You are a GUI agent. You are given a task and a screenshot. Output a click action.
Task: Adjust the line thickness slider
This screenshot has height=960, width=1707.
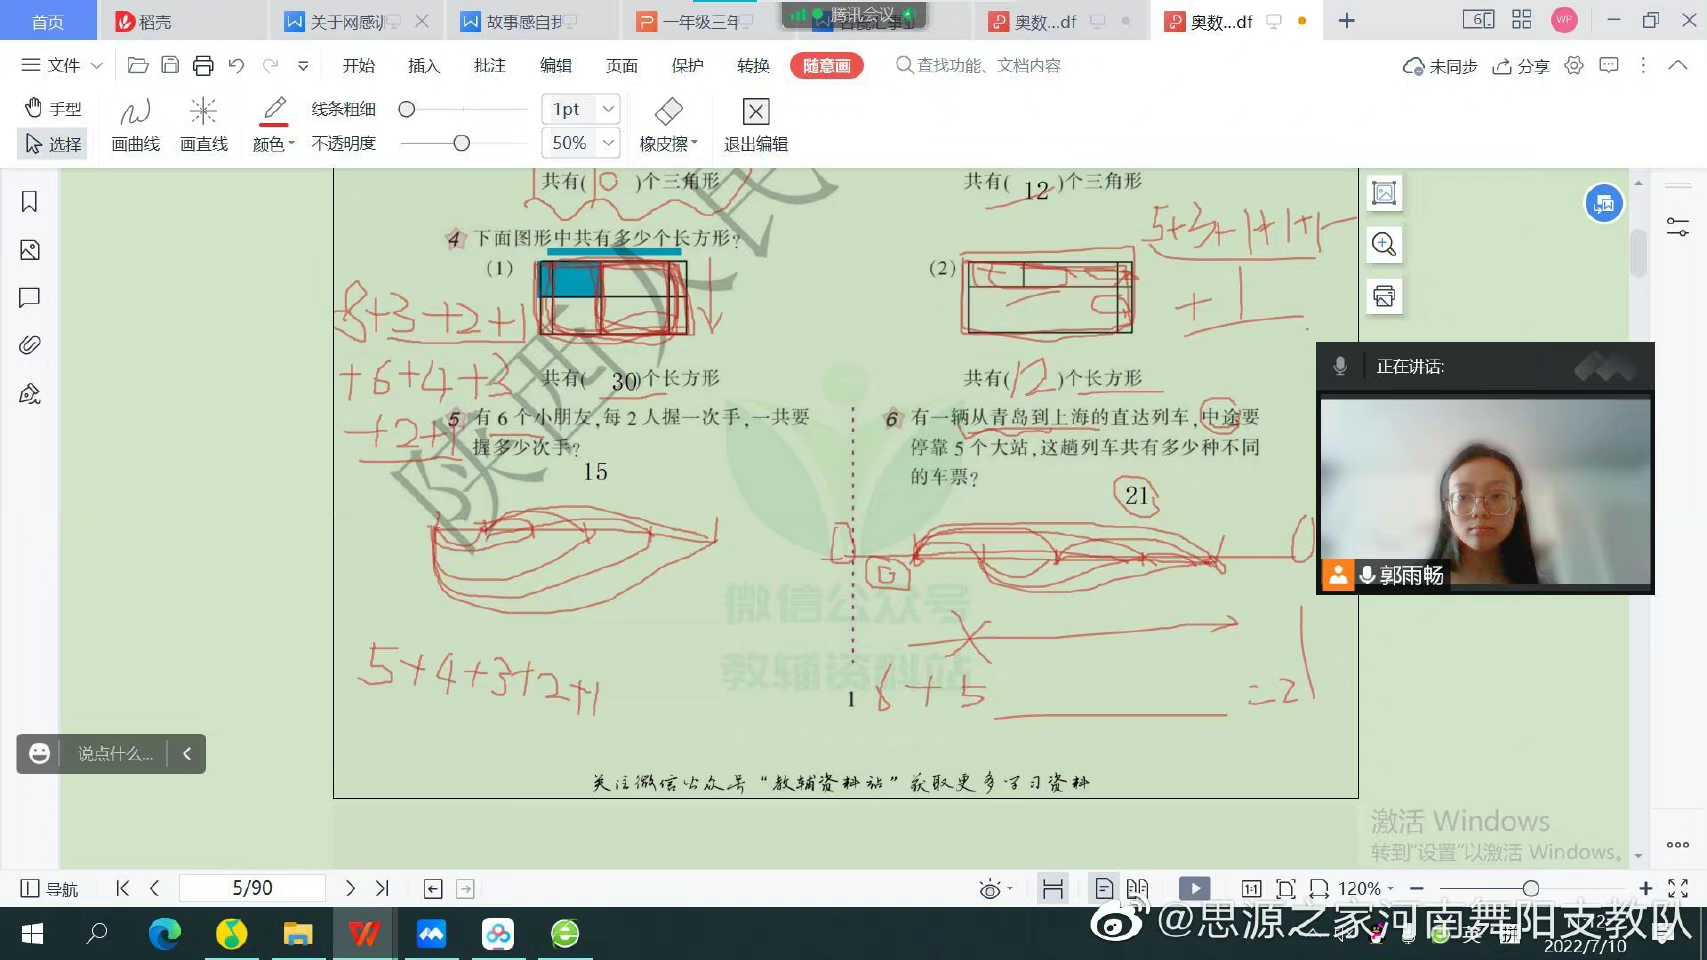click(463, 109)
